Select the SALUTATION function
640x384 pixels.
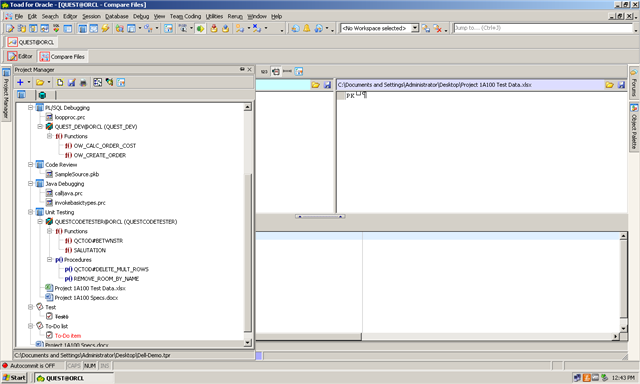pos(89,250)
